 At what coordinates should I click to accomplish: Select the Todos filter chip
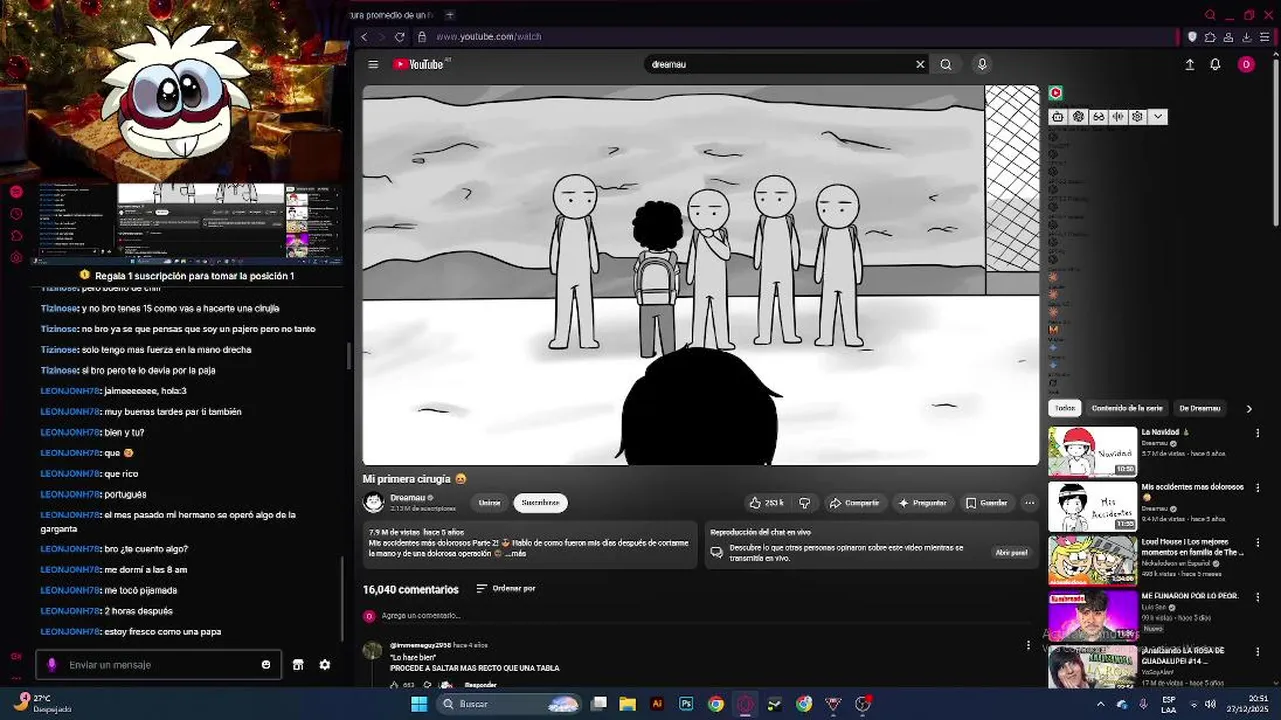tap(1065, 408)
